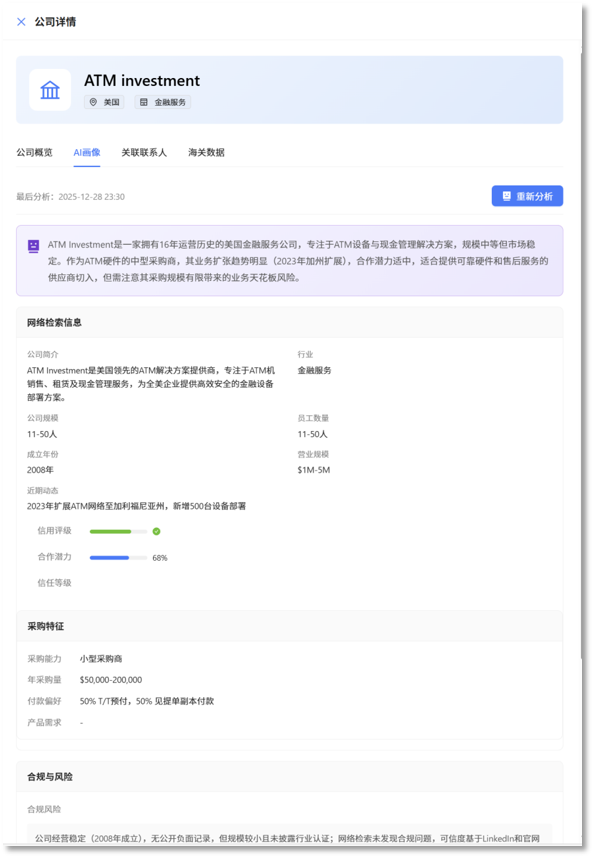Click the compliance risk text 公司经营稳定
Image resolution: width=593 pixels, height=857 pixels.
tap(287, 838)
